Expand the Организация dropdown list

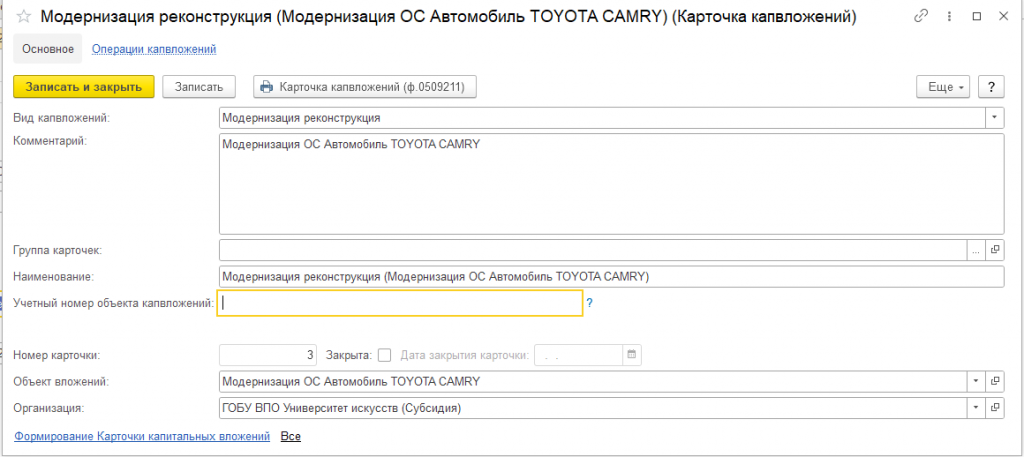pyautogui.click(x=976, y=407)
